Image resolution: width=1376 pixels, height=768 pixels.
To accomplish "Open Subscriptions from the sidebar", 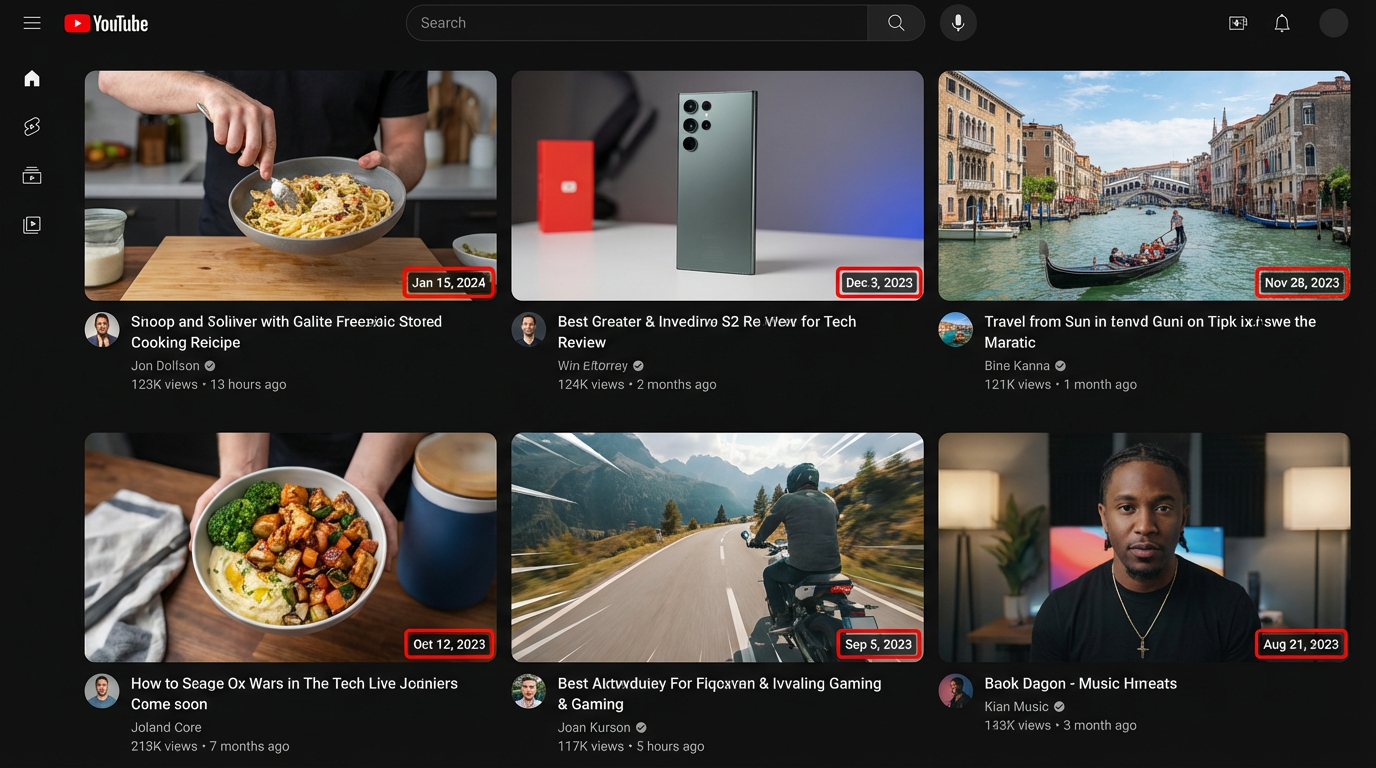I will pos(31,175).
